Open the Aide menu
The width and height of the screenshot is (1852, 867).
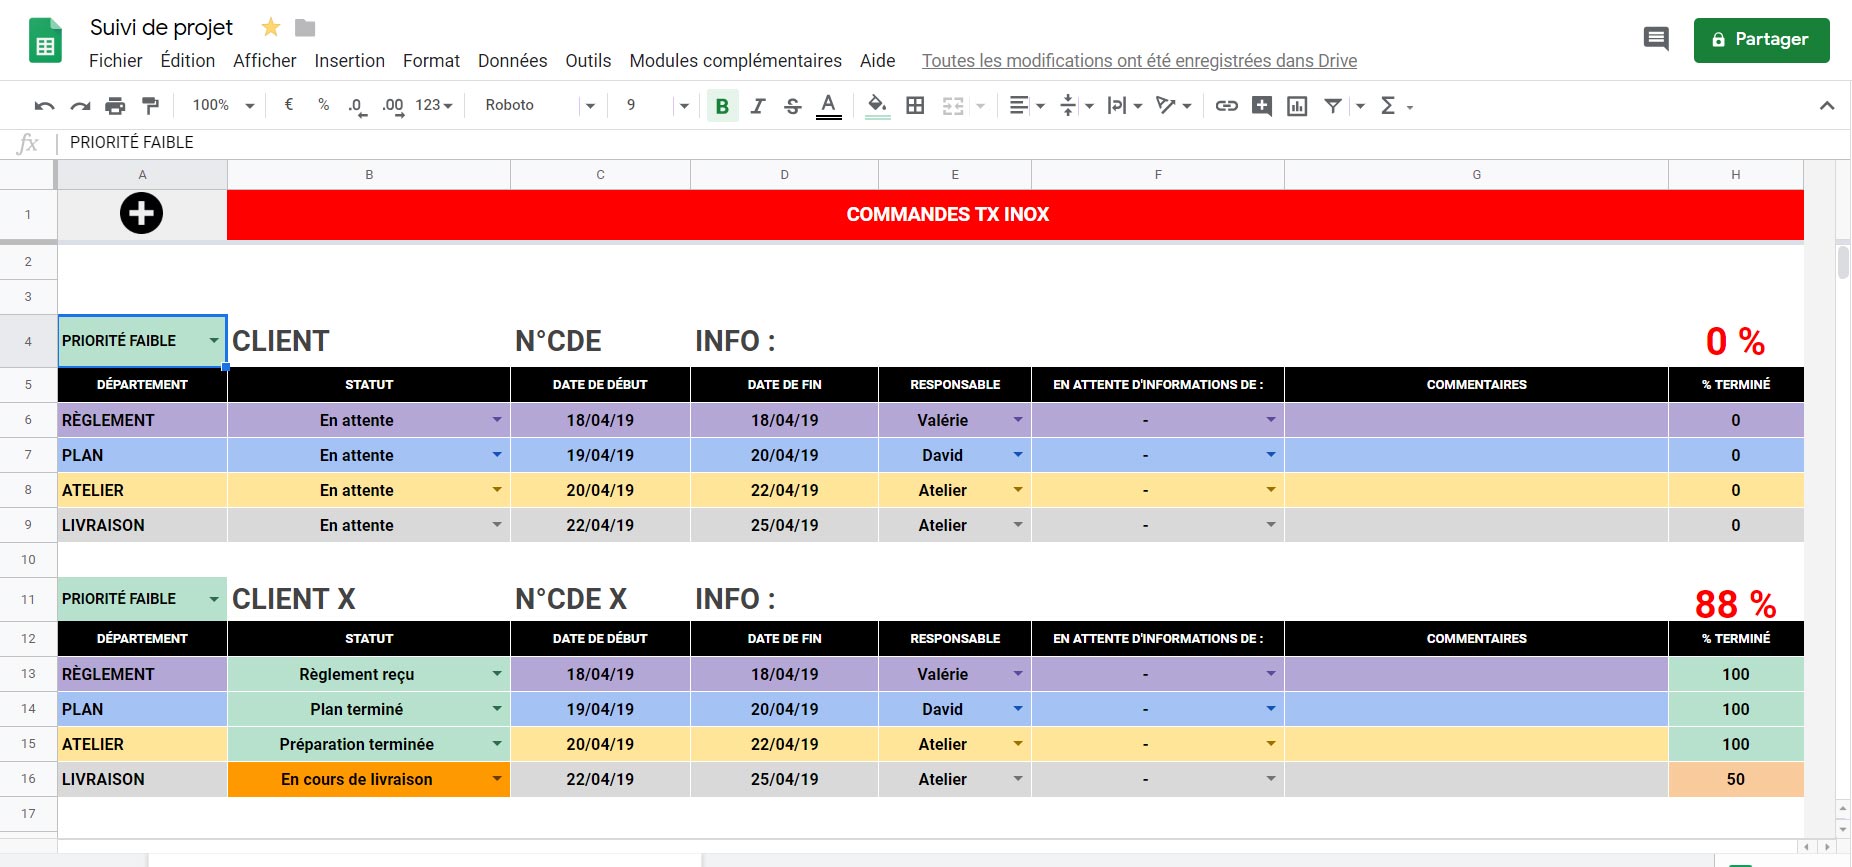pos(877,60)
